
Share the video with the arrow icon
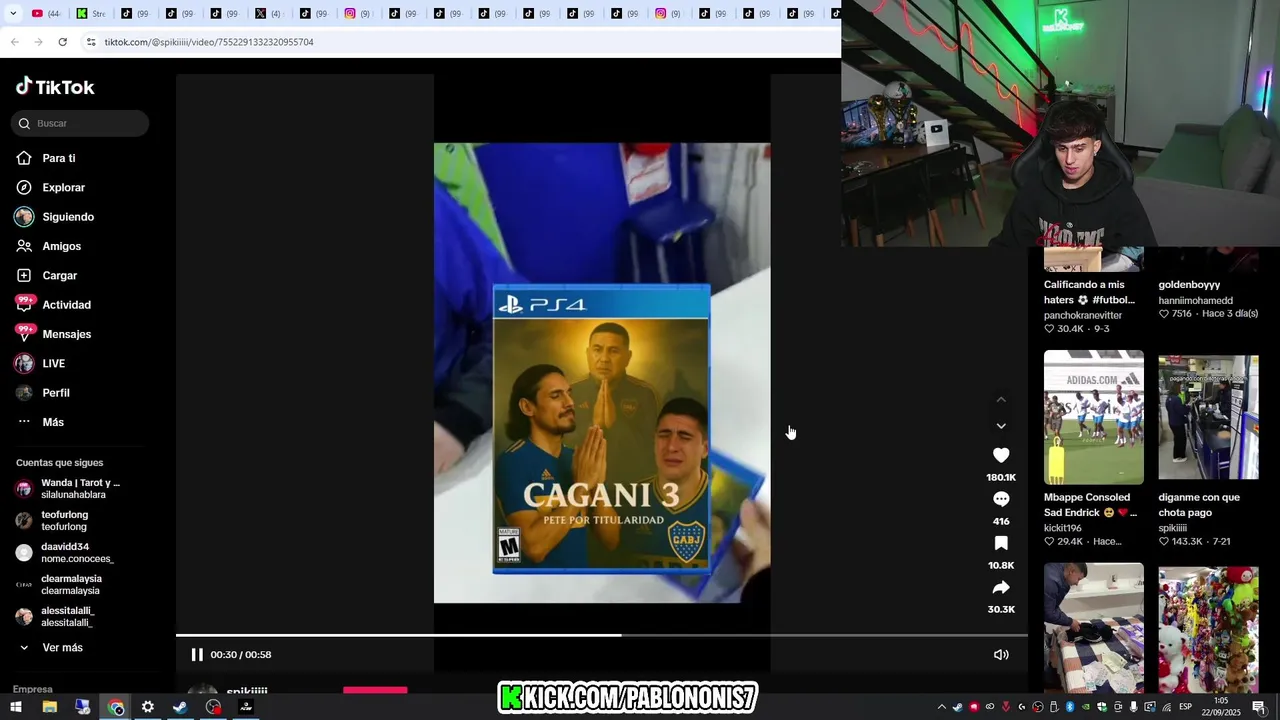pos(1001,587)
